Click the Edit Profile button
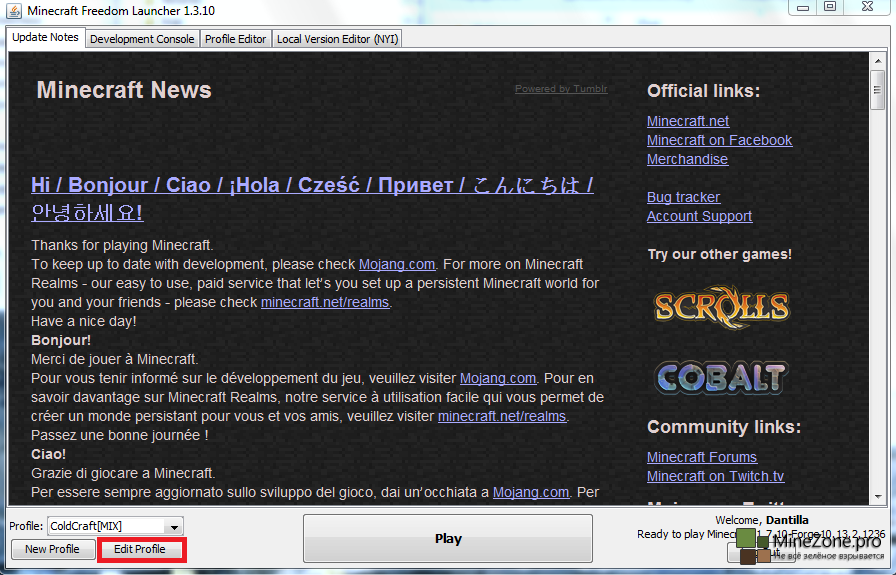The width and height of the screenshot is (896, 575). [140, 549]
